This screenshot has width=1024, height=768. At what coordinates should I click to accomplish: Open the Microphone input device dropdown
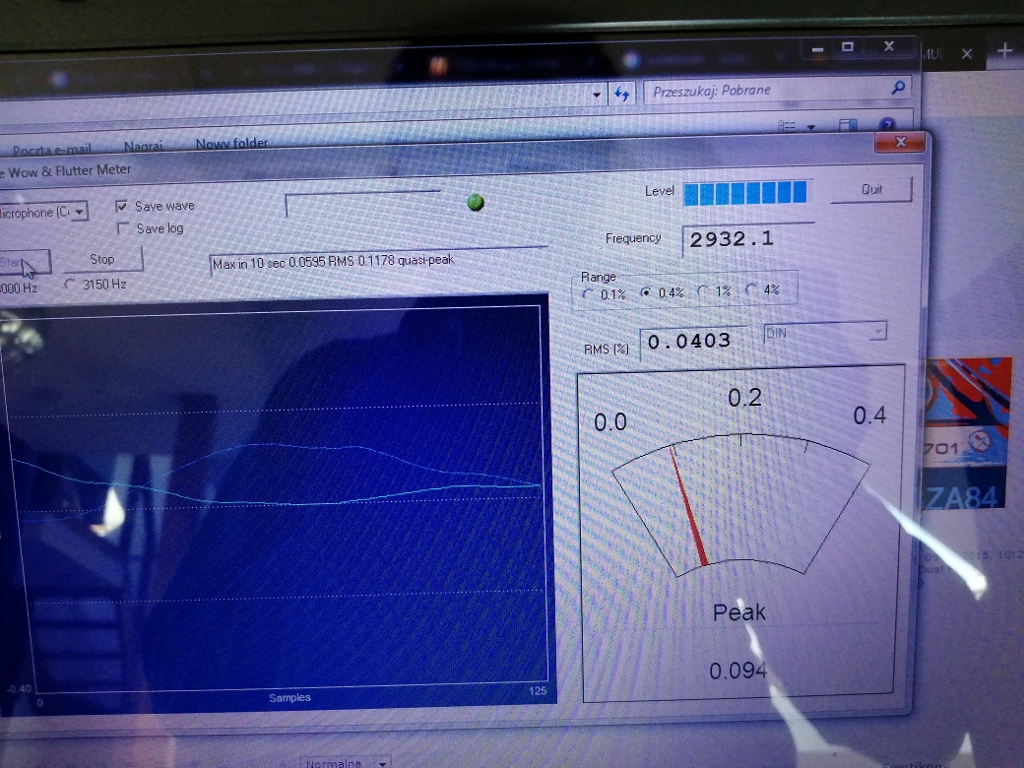click(x=79, y=212)
